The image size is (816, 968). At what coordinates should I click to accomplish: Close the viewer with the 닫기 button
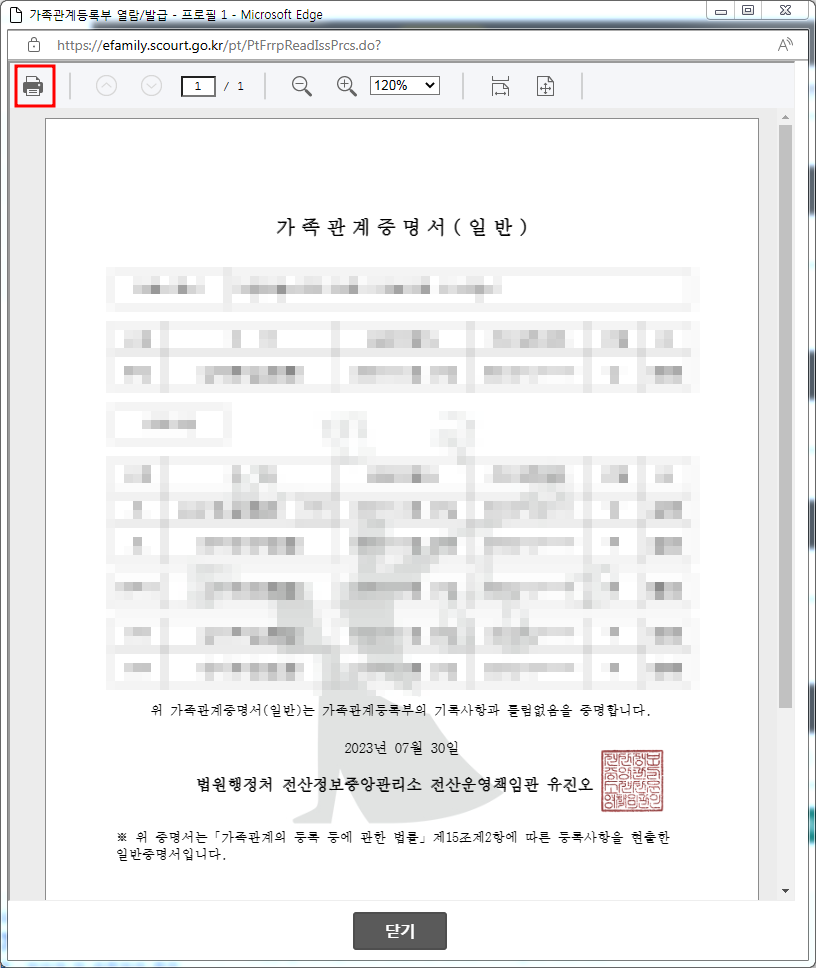399,931
